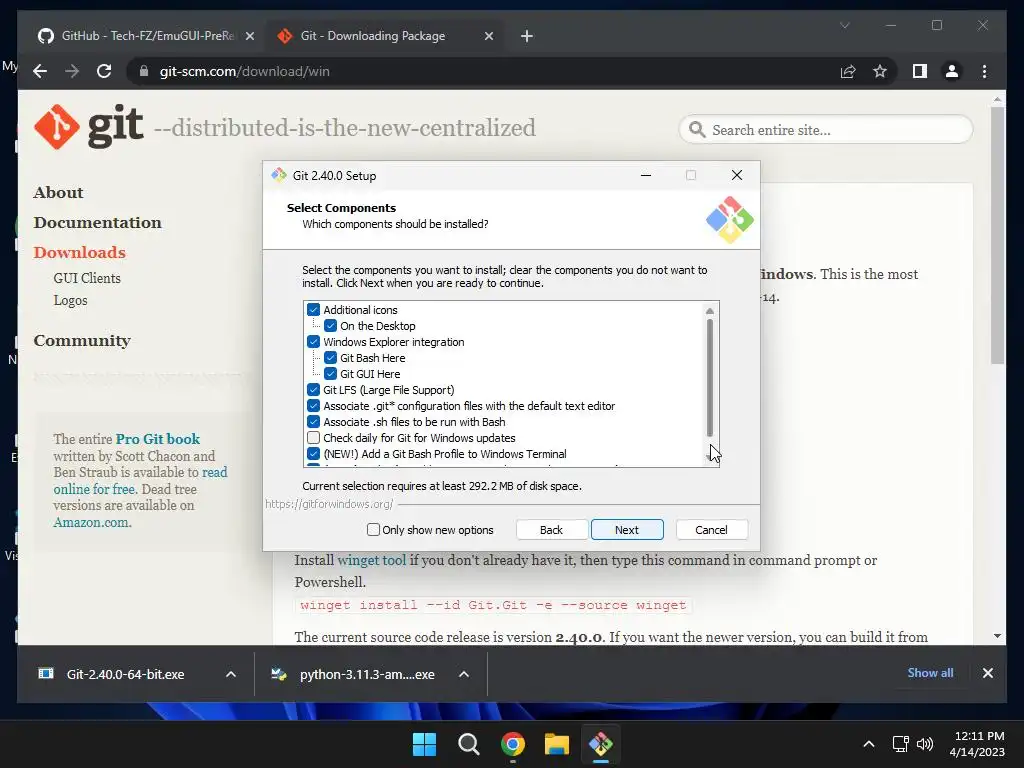Uncheck Git GUI Here
This screenshot has width=1024, height=768.
[x=330, y=374]
